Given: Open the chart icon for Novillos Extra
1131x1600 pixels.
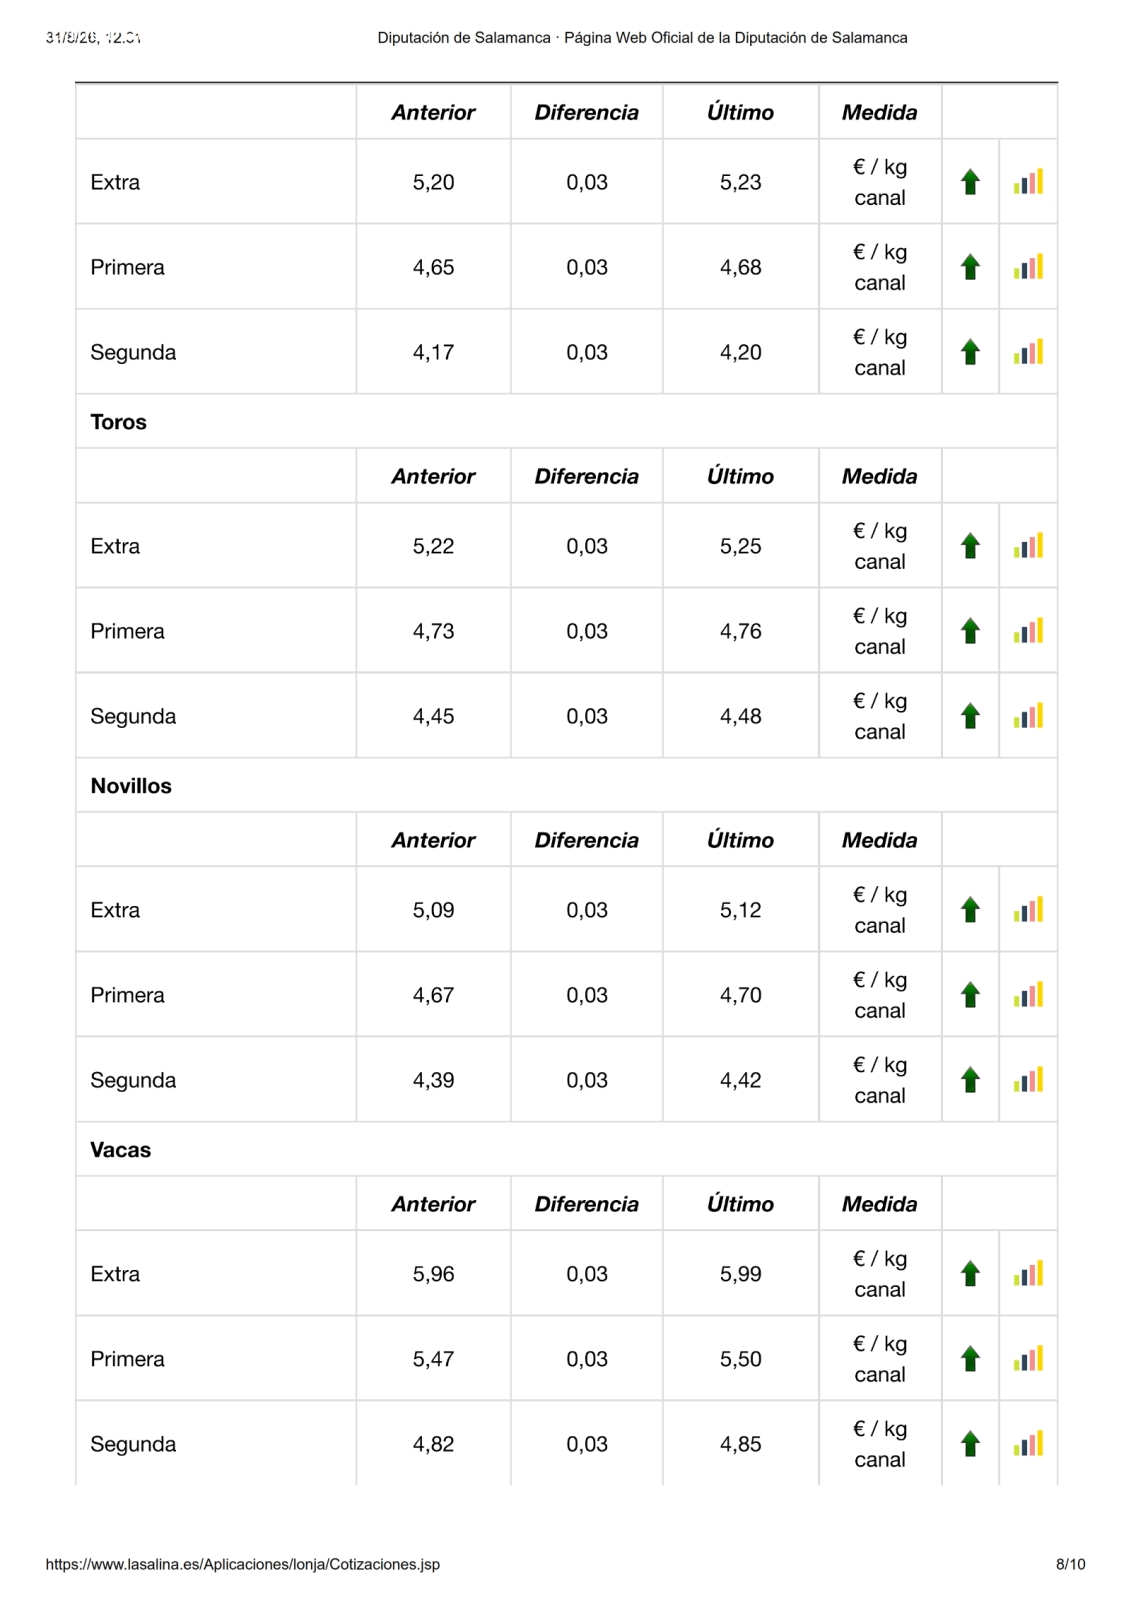Looking at the screenshot, I should [x=1028, y=910].
